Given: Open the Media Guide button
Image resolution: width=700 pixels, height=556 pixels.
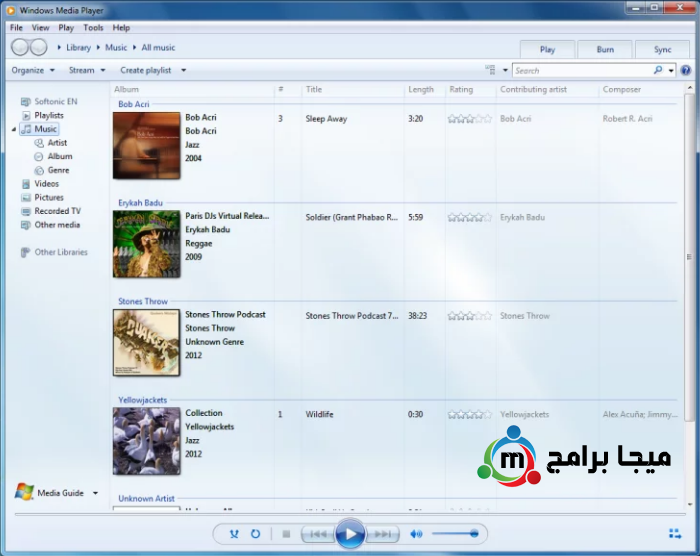Looking at the screenshot, I should 49,492.
